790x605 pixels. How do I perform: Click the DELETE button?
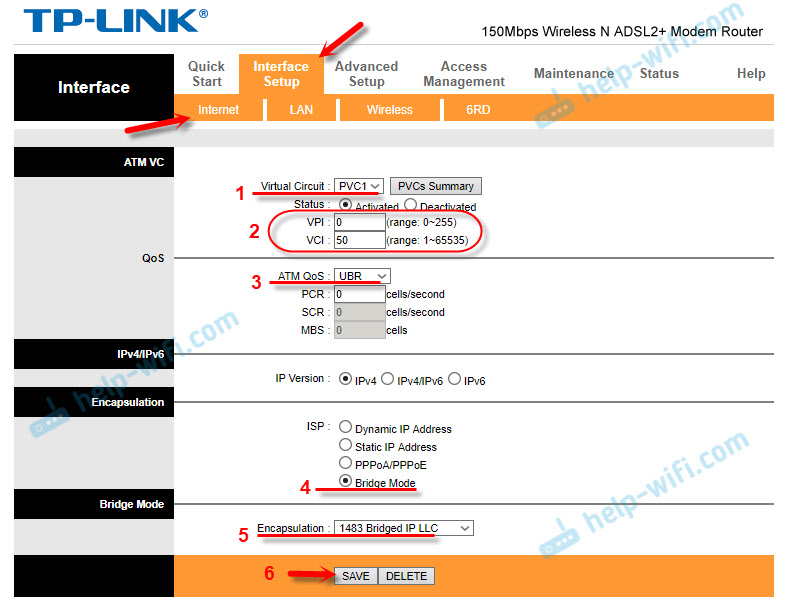(406, 576)
